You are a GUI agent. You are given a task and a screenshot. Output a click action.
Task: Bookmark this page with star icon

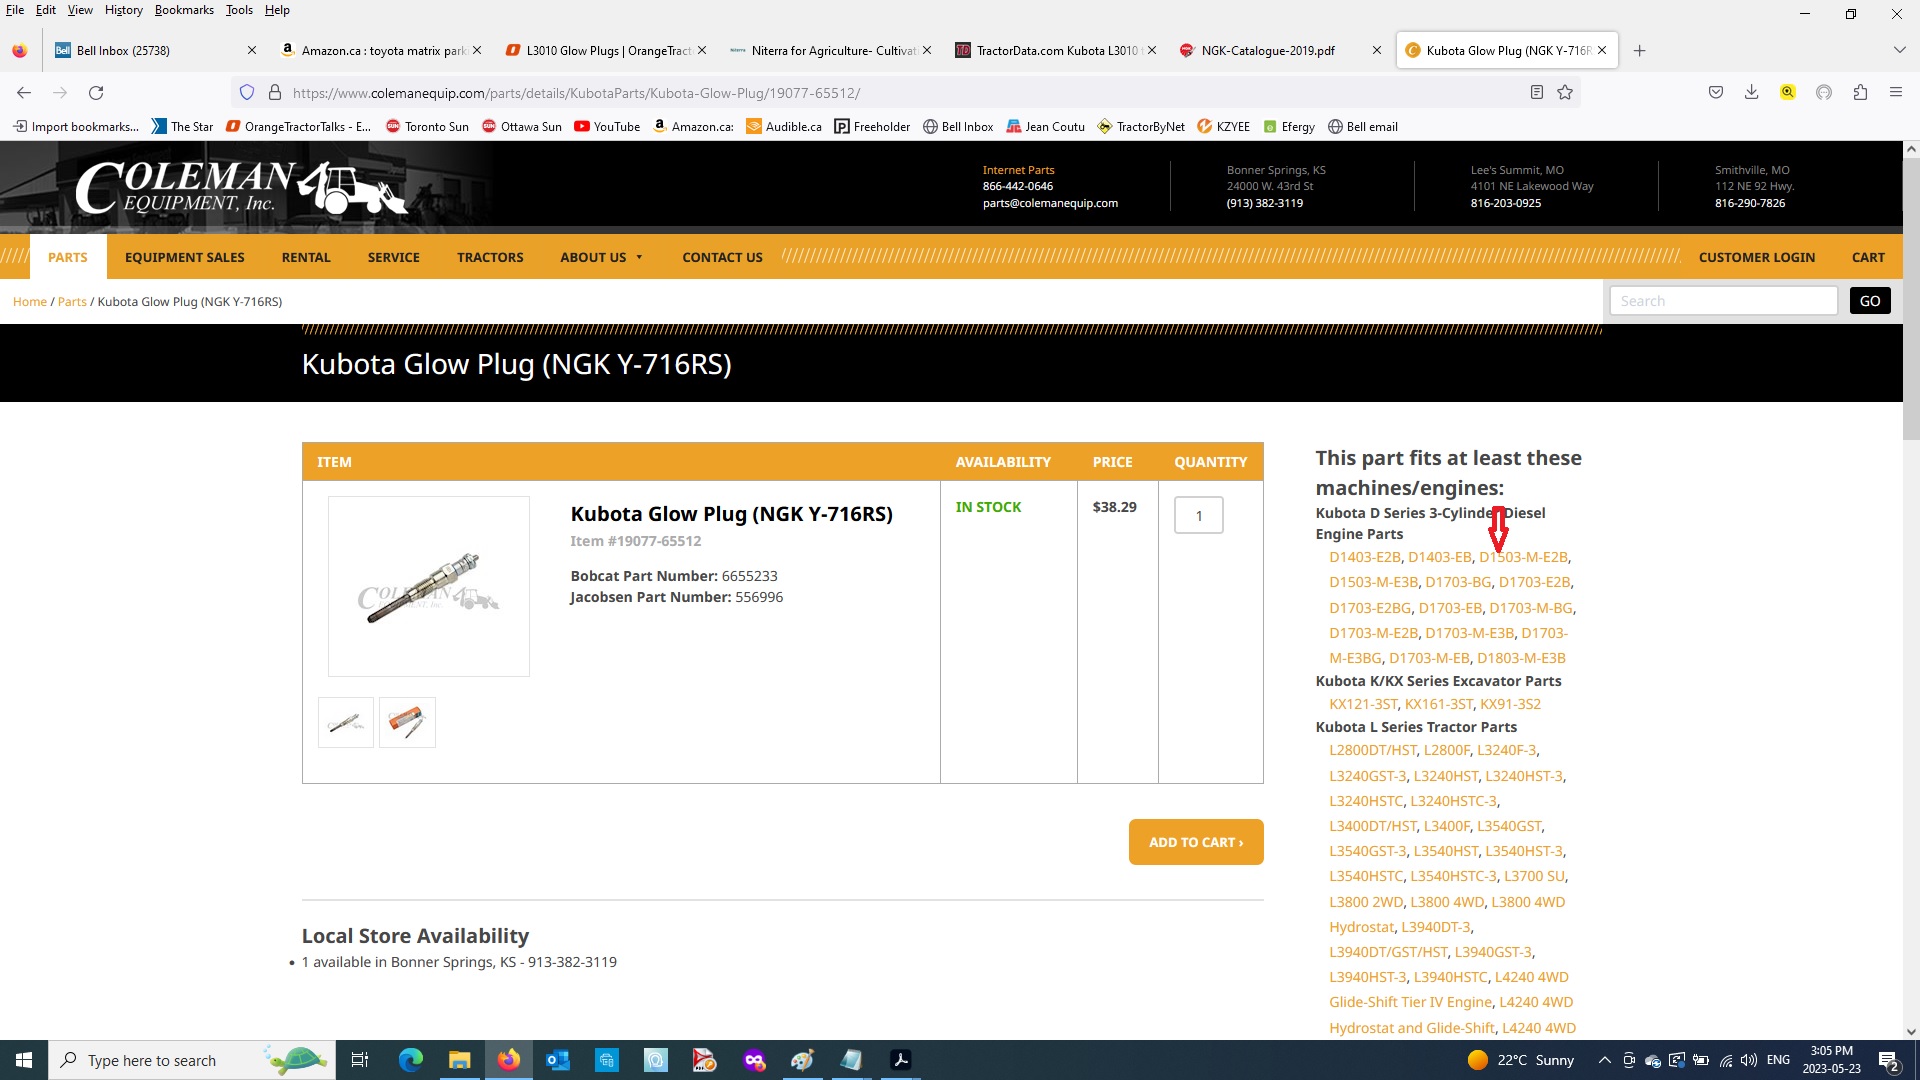(x=1565, y=93)
